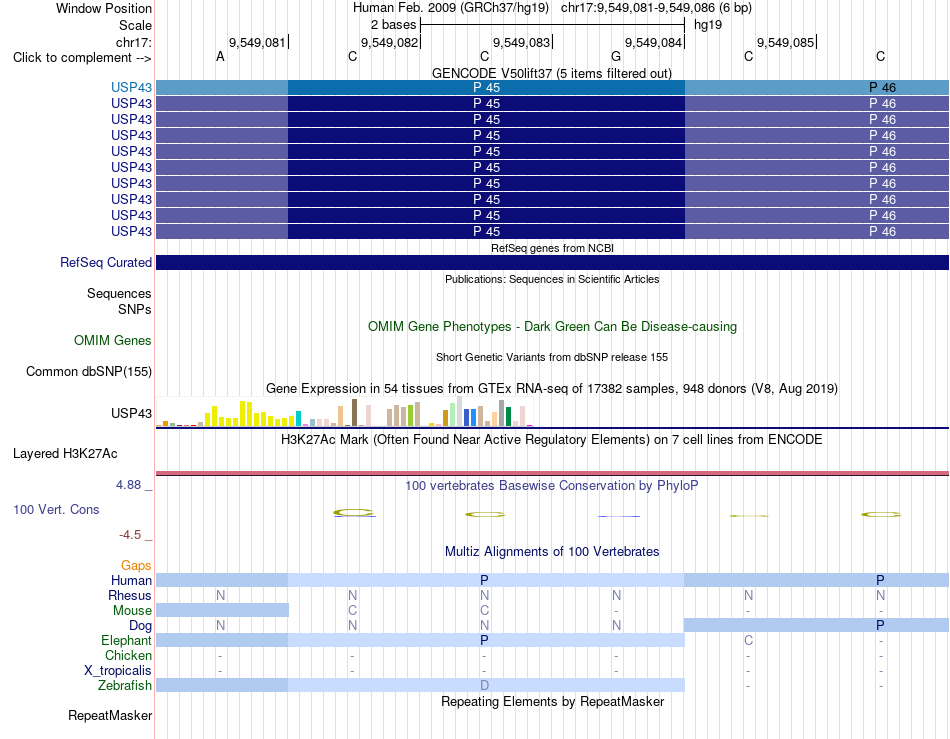Click 'Publications: Sequences in Scientific Articles' title
Viewport: 950px width, 739px height.
click(x=552, y=279)
